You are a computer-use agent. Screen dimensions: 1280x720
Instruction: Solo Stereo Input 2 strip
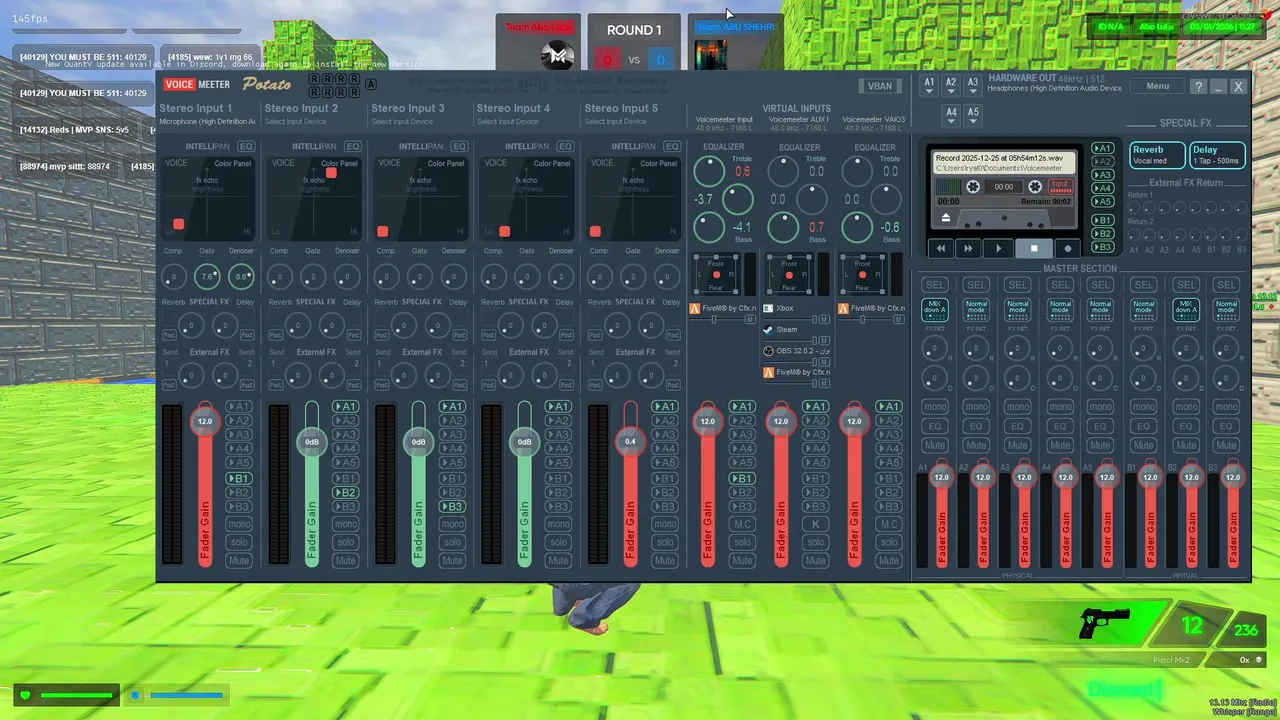(x=345, y=542)
